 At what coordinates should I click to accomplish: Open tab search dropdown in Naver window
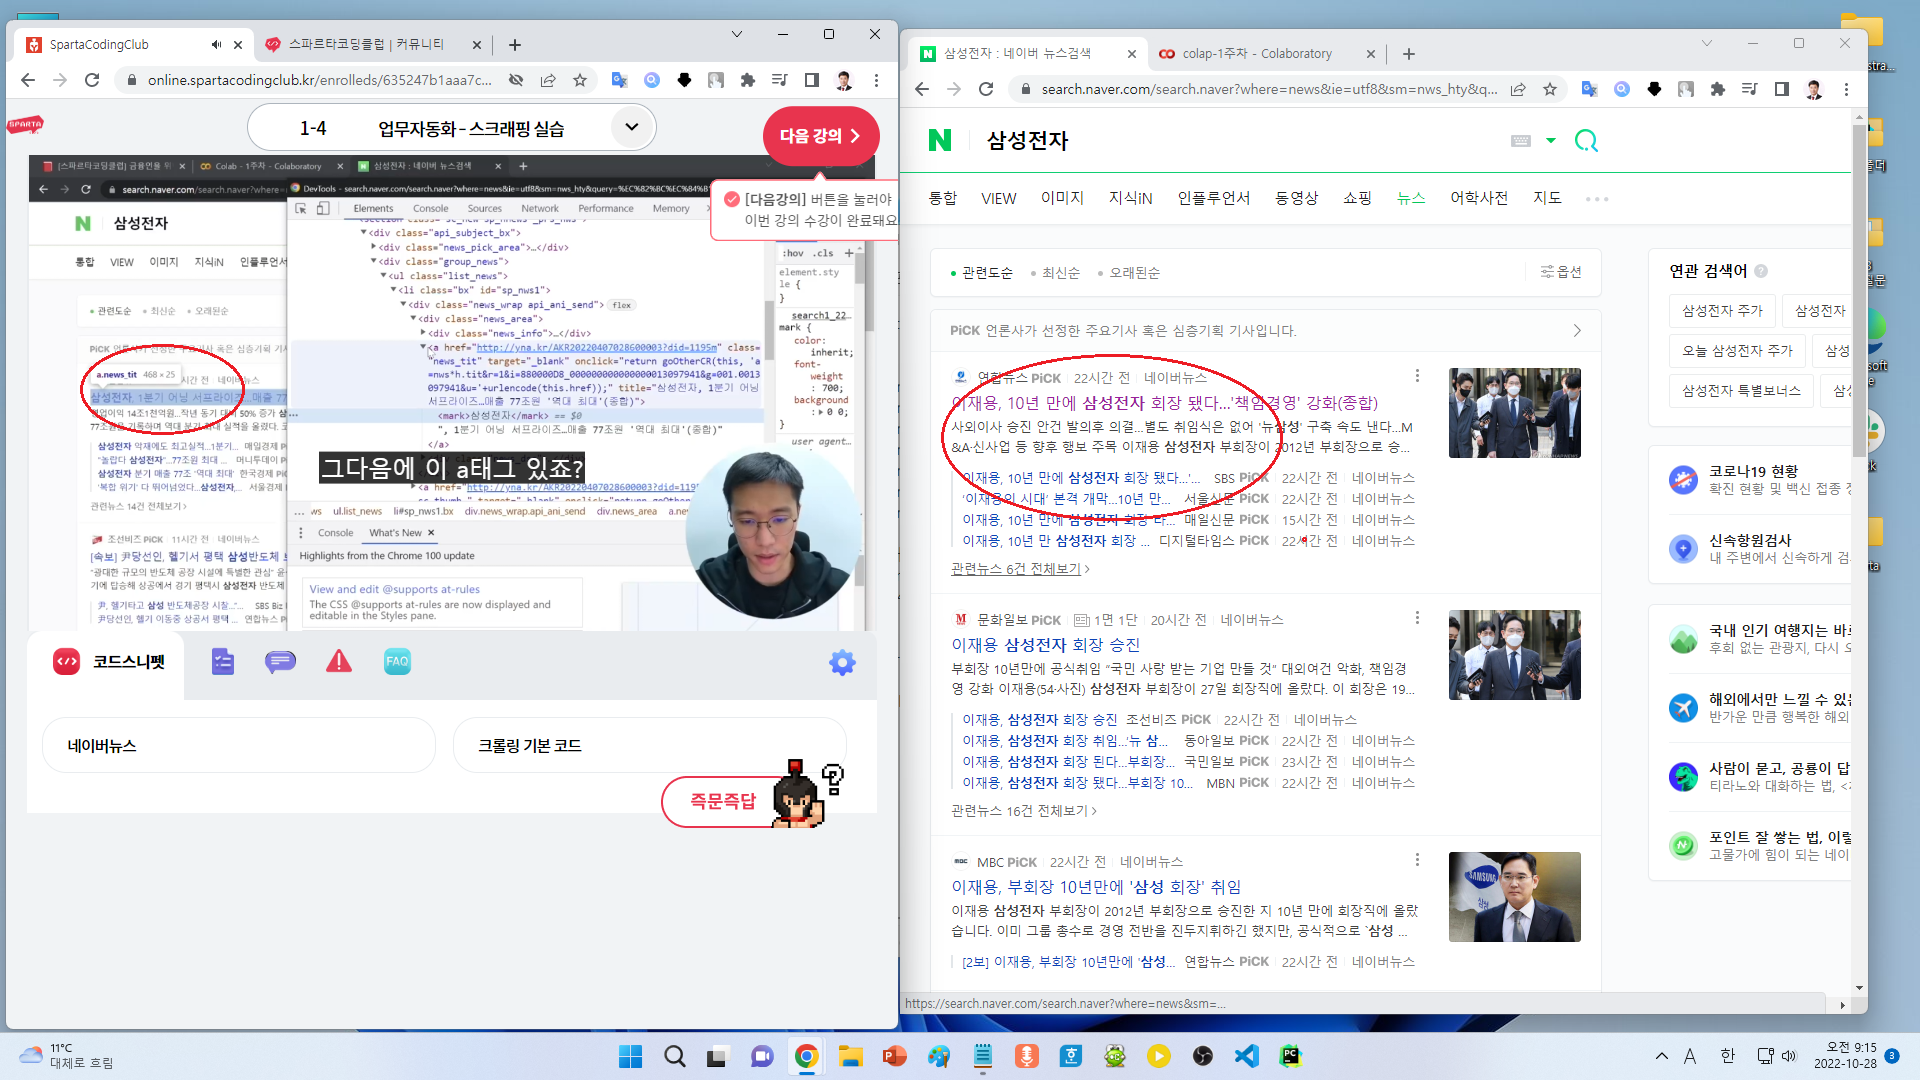[1707, 43]
